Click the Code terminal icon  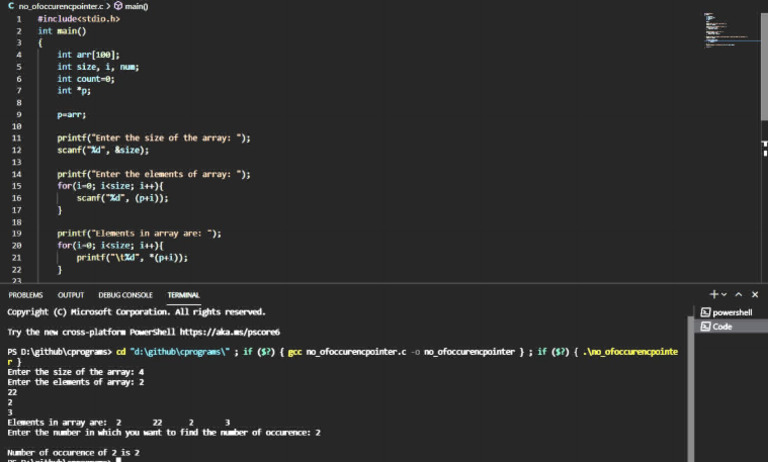705,326
